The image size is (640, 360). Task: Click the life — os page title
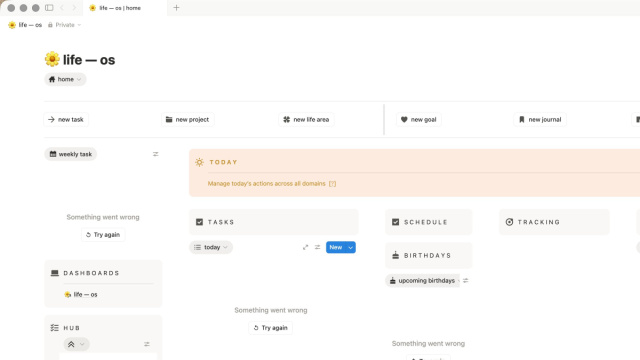coord(89,60)
